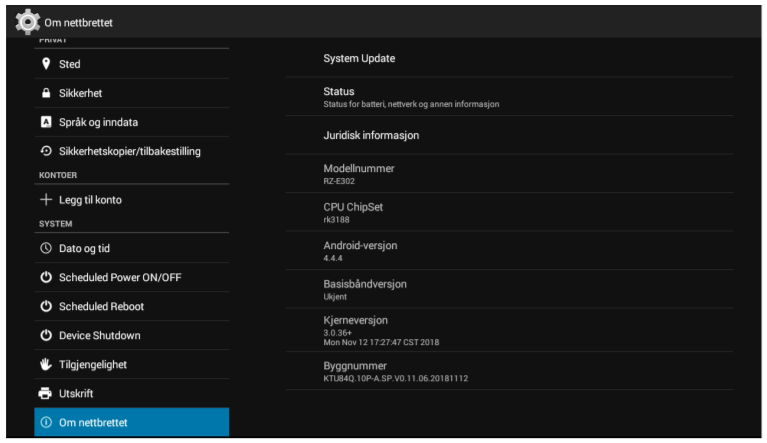
Task: Click the power icon beside Scheduled Reboot
Action: click(x=46, y=306)
